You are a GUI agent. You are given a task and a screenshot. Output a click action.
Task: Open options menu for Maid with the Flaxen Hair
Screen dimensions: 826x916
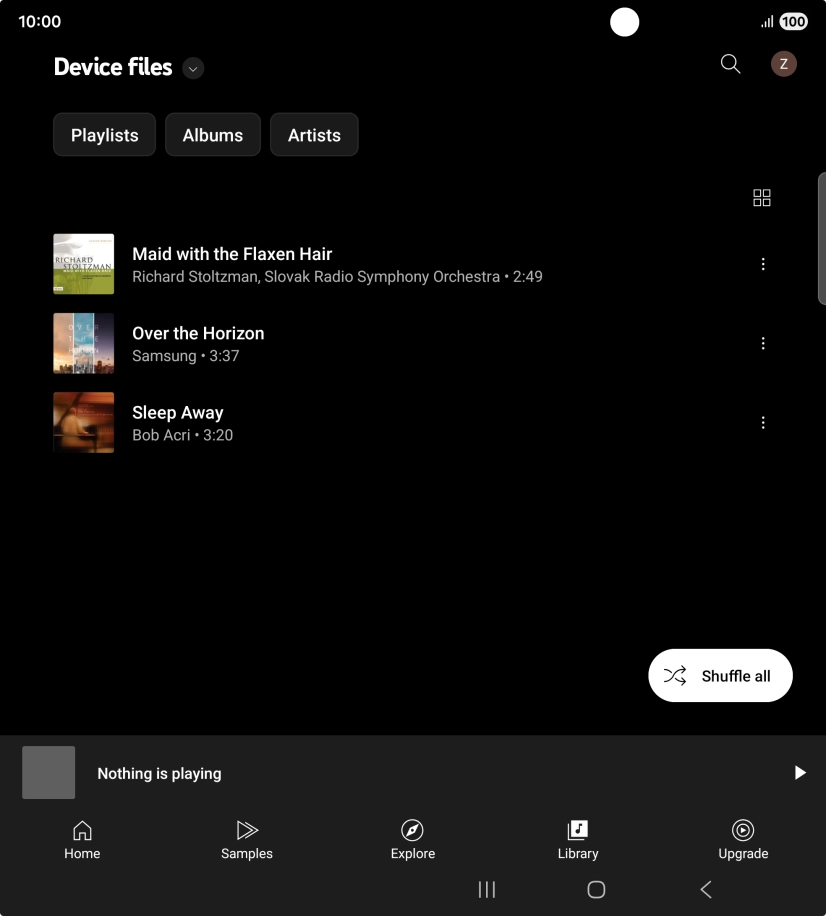tap(763, 263)
